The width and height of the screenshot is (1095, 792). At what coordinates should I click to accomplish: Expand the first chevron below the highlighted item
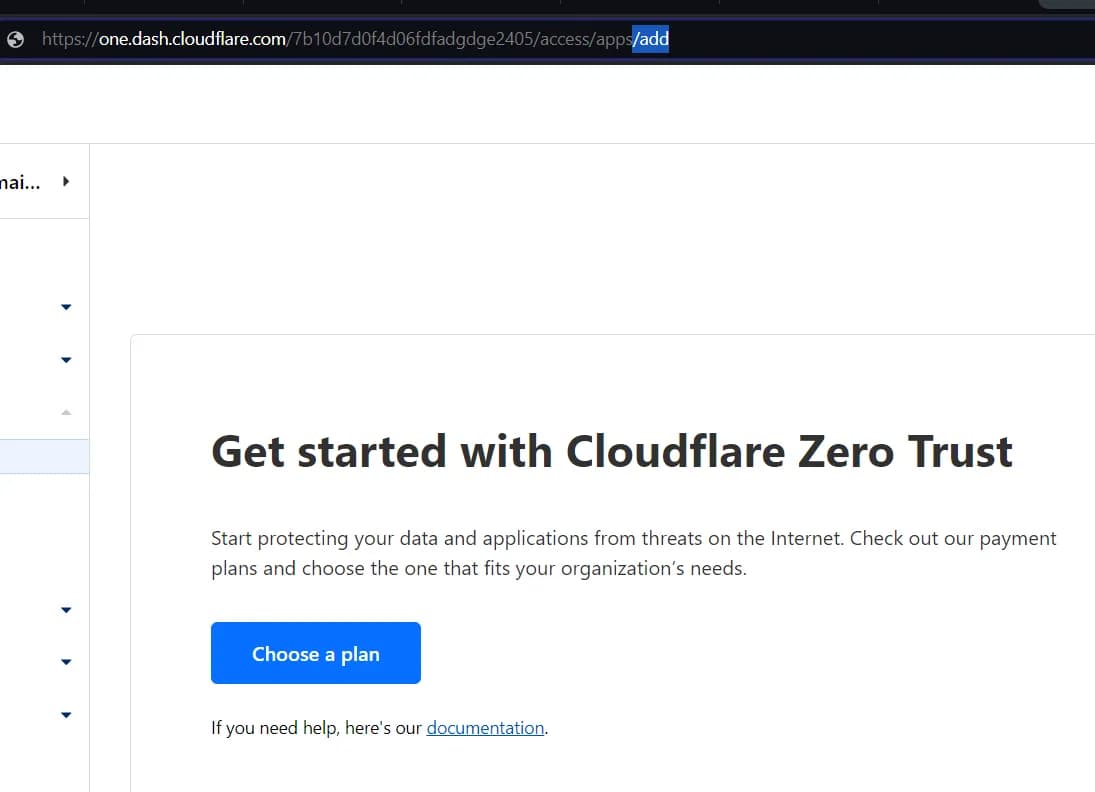(66, 610)
